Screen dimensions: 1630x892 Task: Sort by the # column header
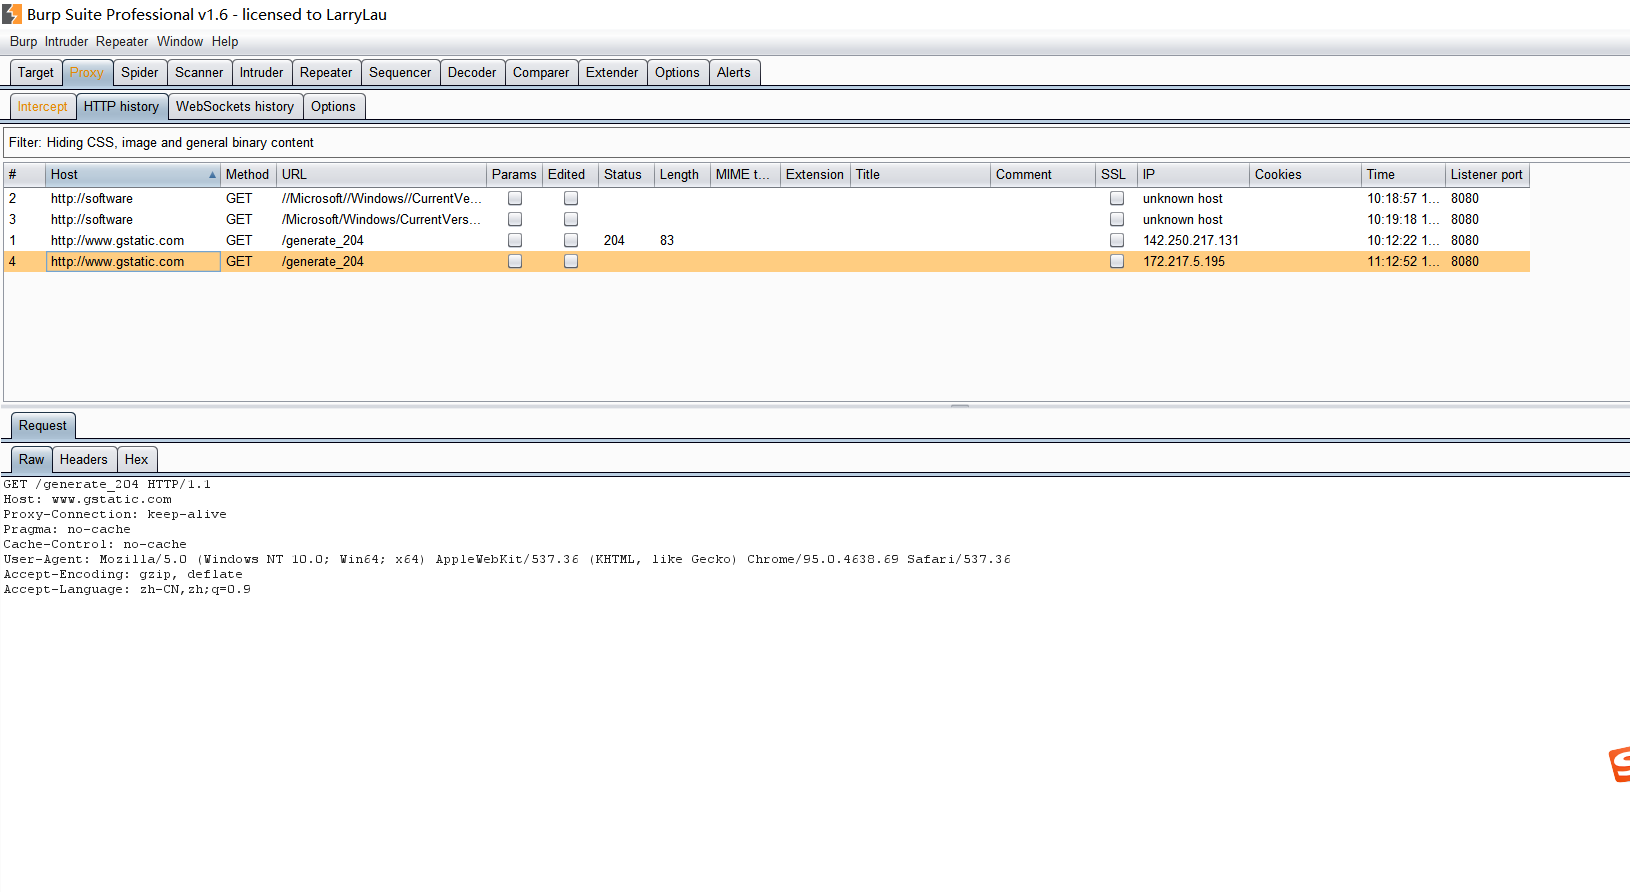pyautogui.click(x=25, y=174)
